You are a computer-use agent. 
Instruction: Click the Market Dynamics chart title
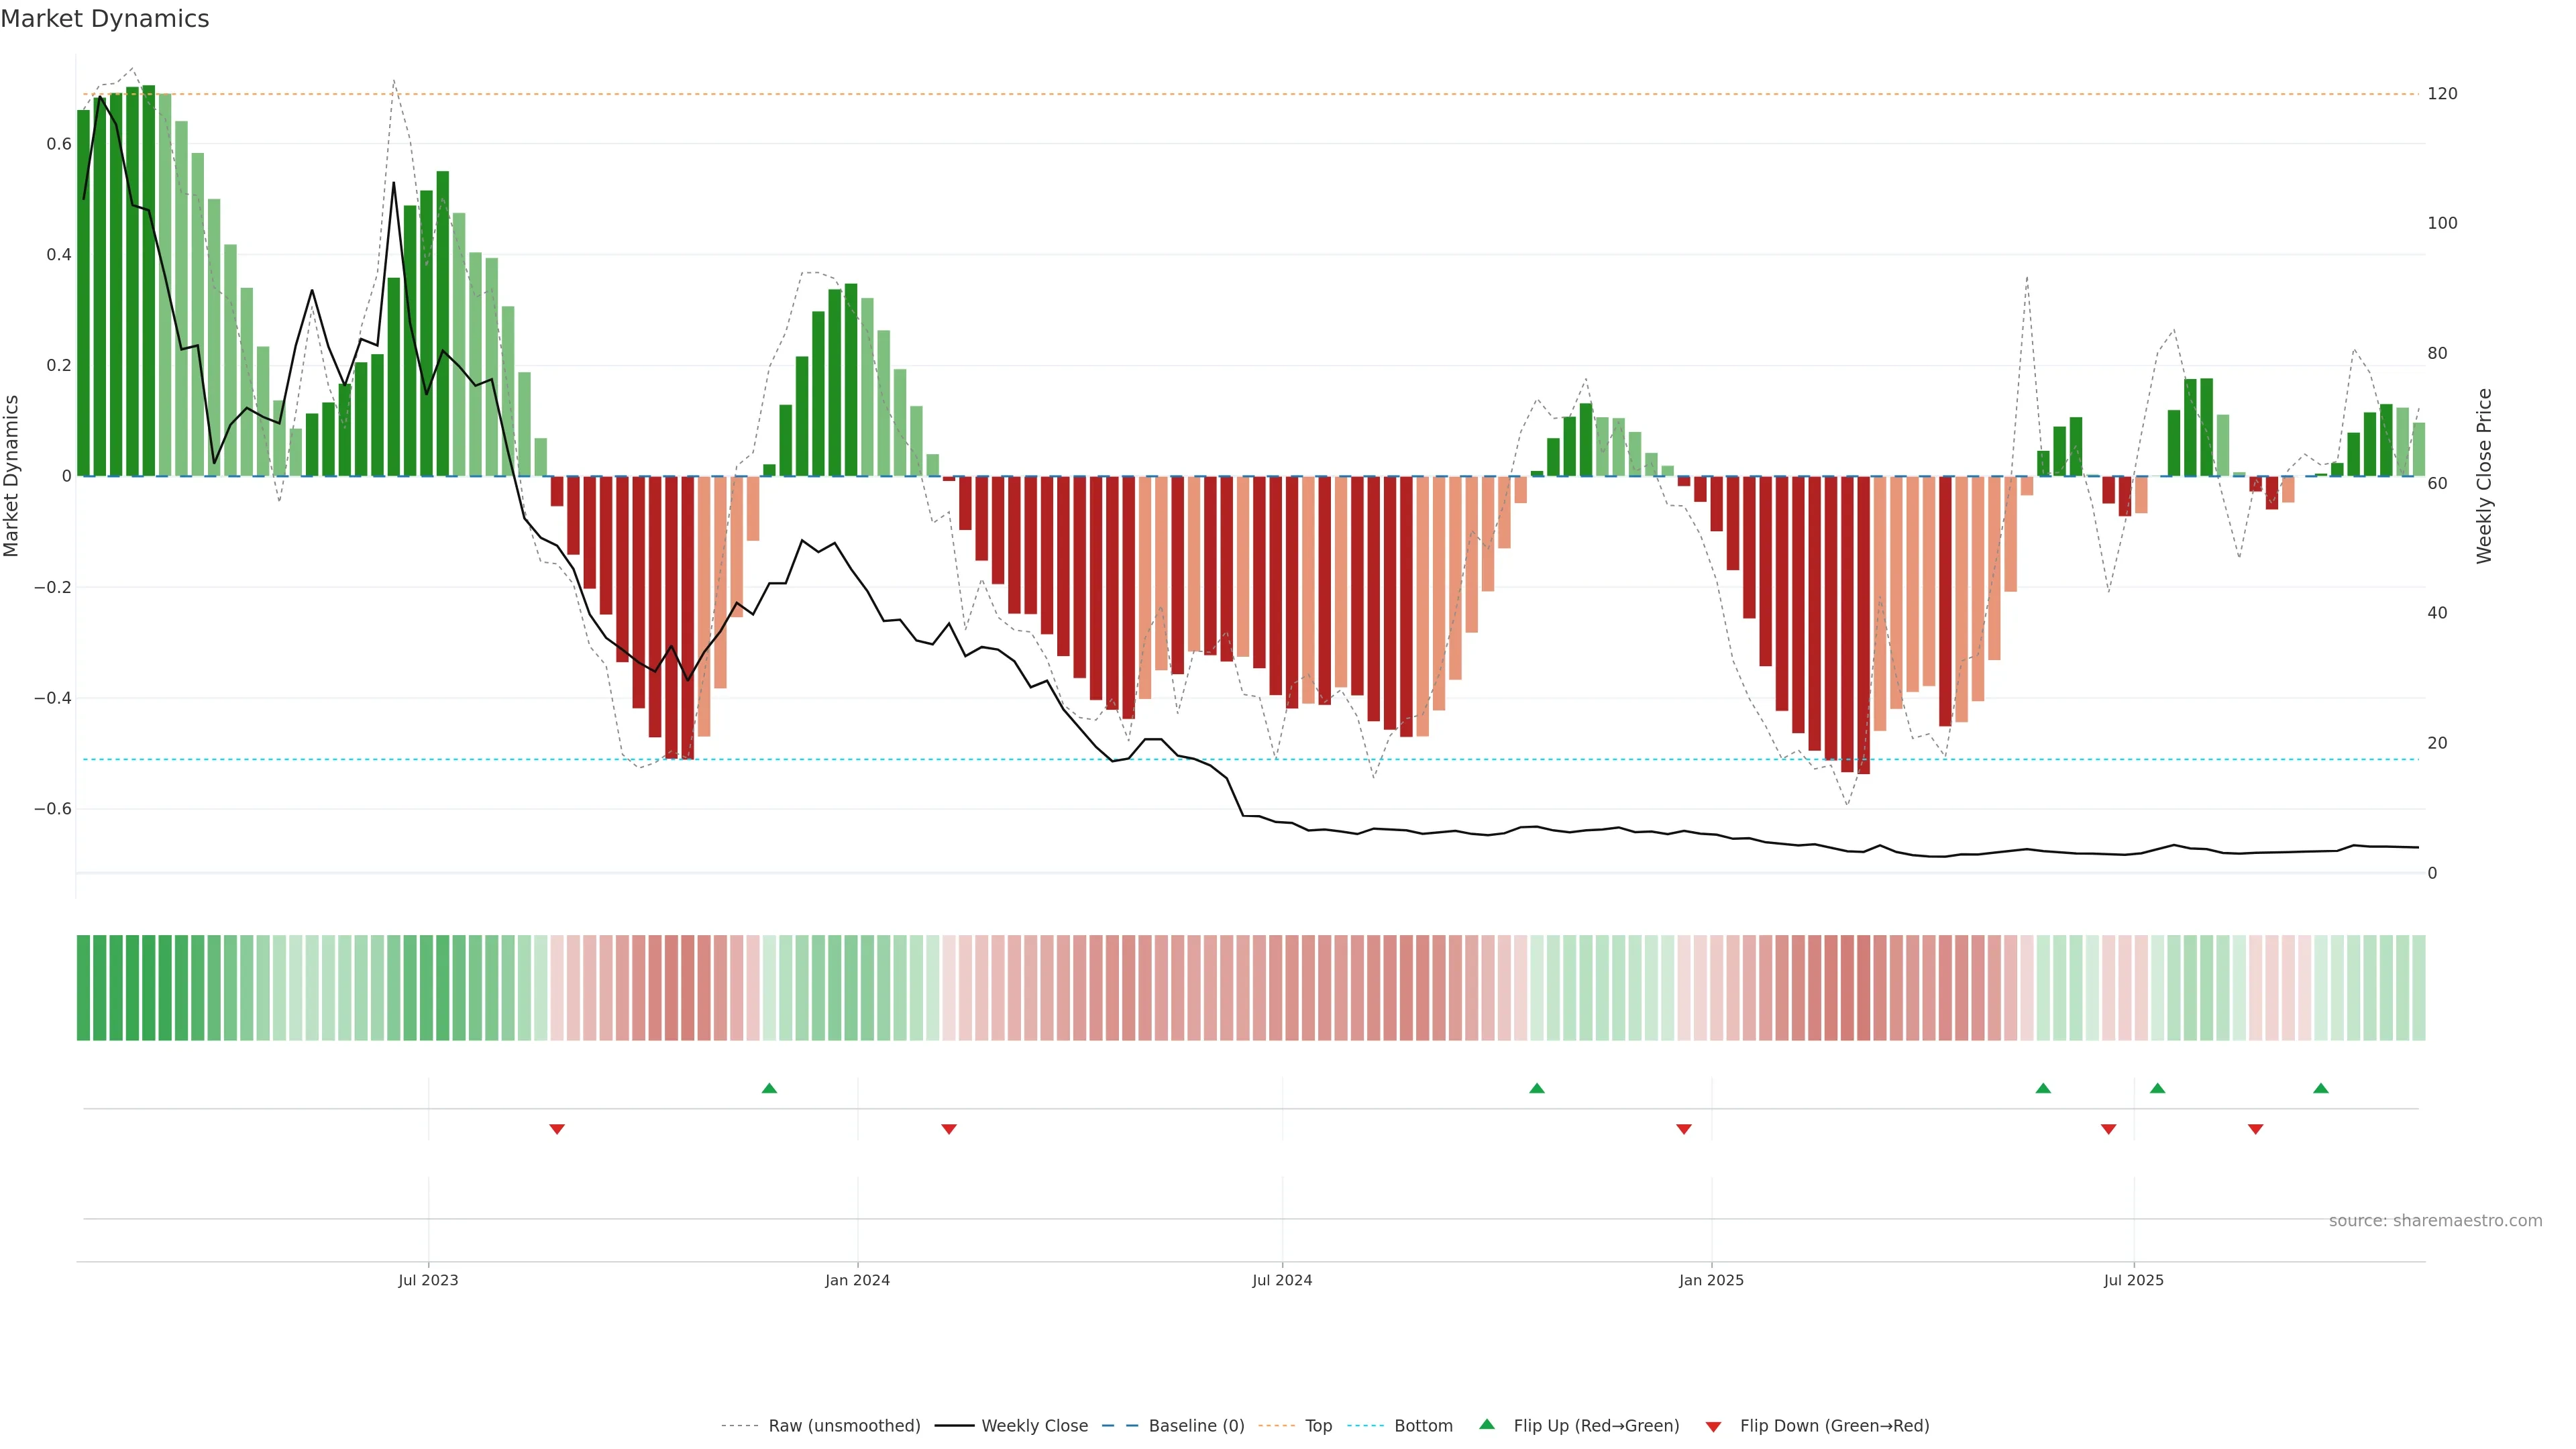[x=105, y=19]
